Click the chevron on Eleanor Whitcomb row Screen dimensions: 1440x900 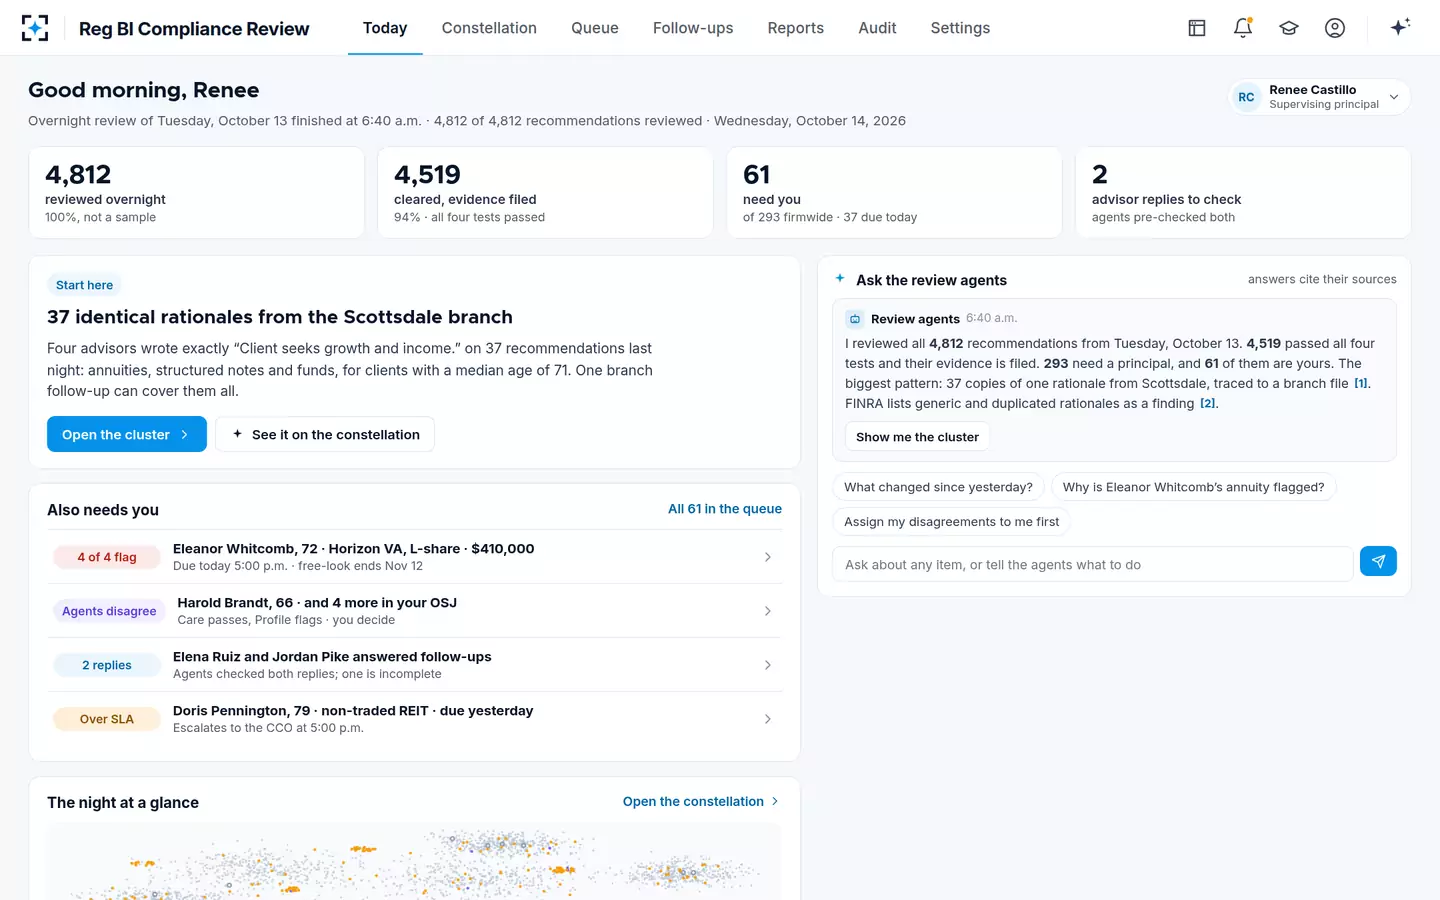[768, 557]
